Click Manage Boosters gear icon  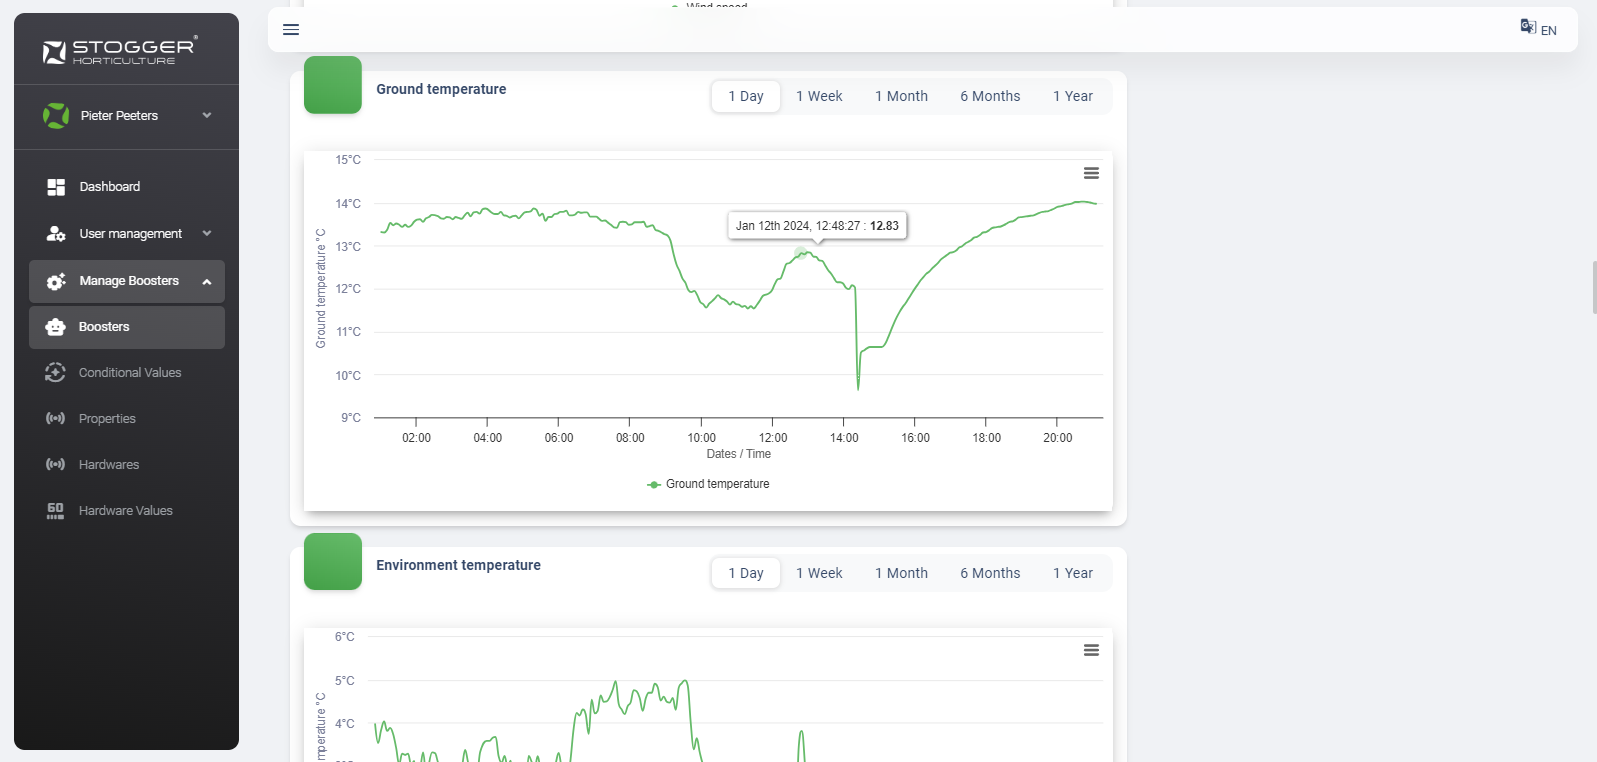click(x=56, y=281)
